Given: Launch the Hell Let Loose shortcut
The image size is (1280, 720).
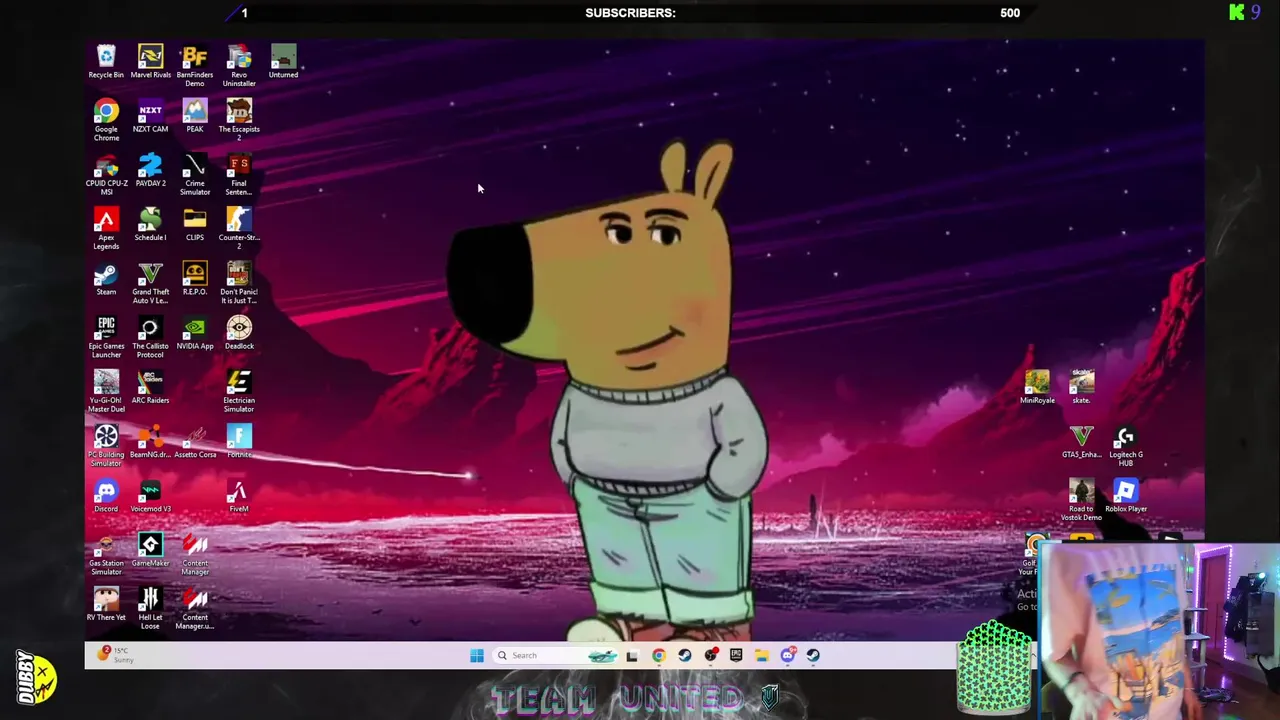Looking at the screenshot, I should [150, 608].
